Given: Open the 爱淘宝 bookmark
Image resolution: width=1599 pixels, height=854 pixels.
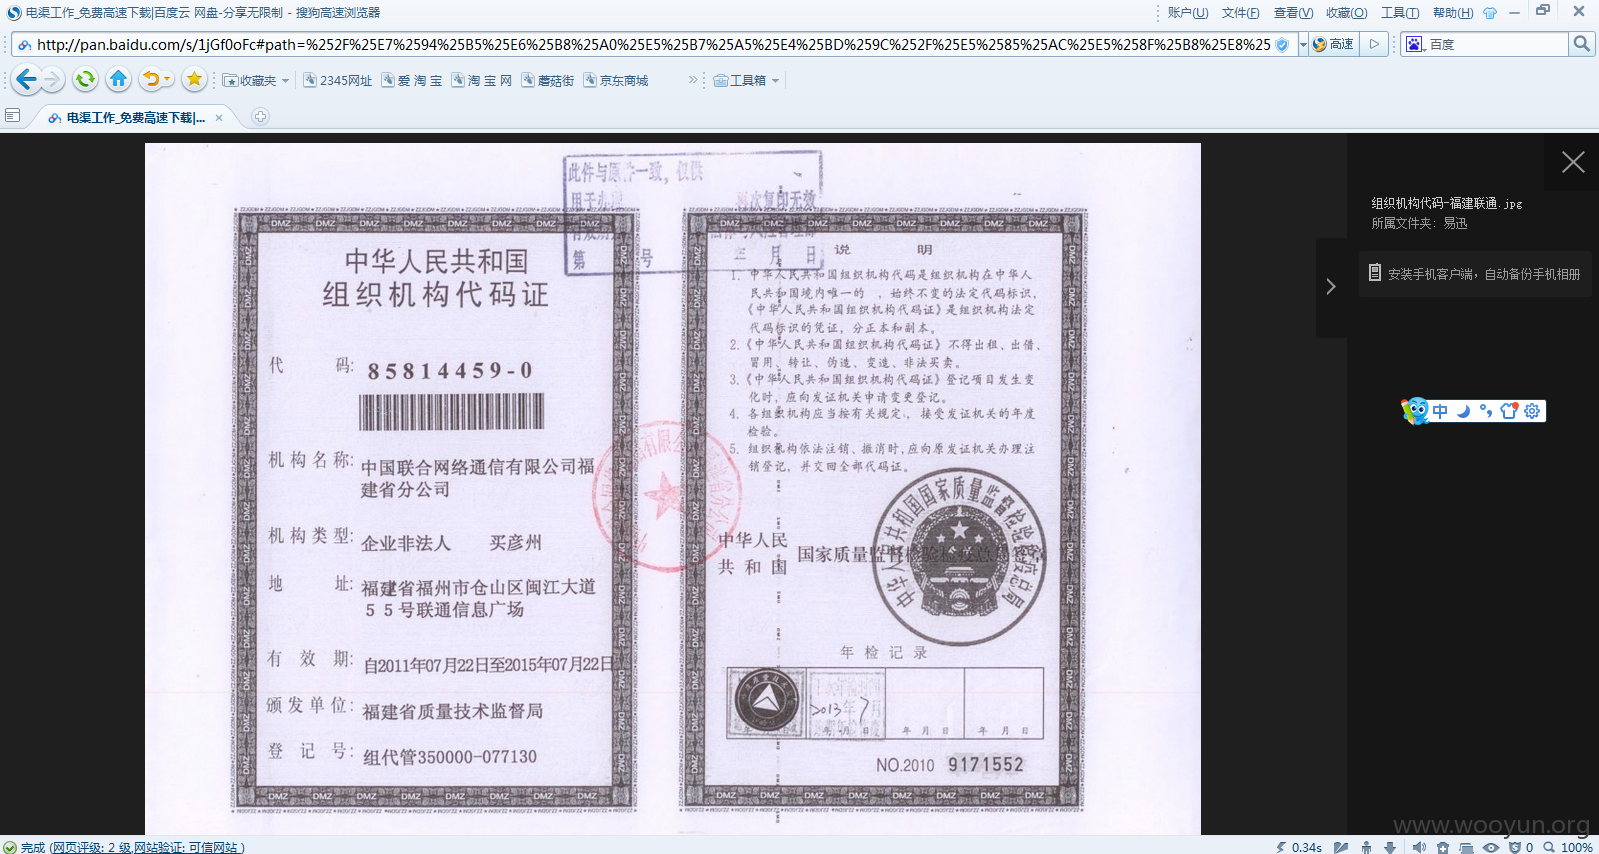Looking at the screenshot, I should pos(412,80).
